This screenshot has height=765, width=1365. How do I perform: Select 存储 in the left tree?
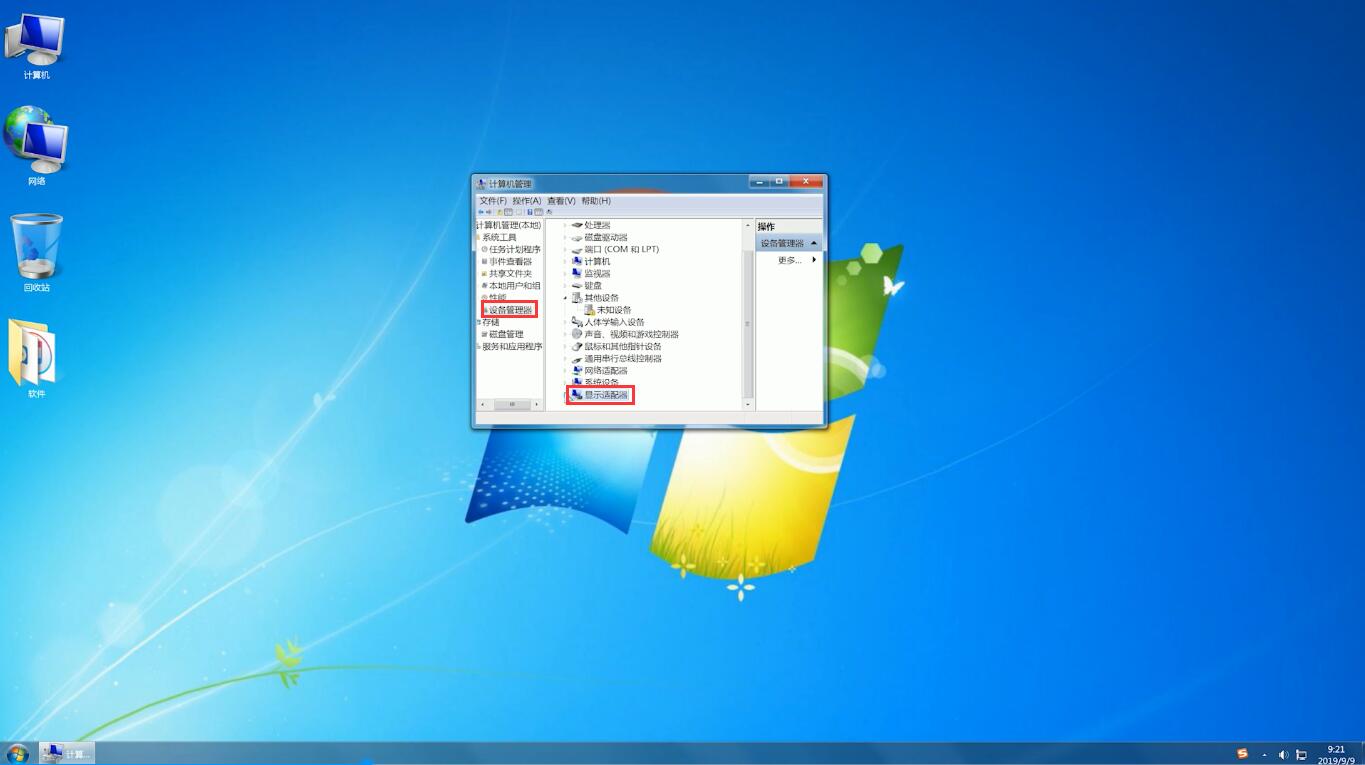click(x=490, y=322)
